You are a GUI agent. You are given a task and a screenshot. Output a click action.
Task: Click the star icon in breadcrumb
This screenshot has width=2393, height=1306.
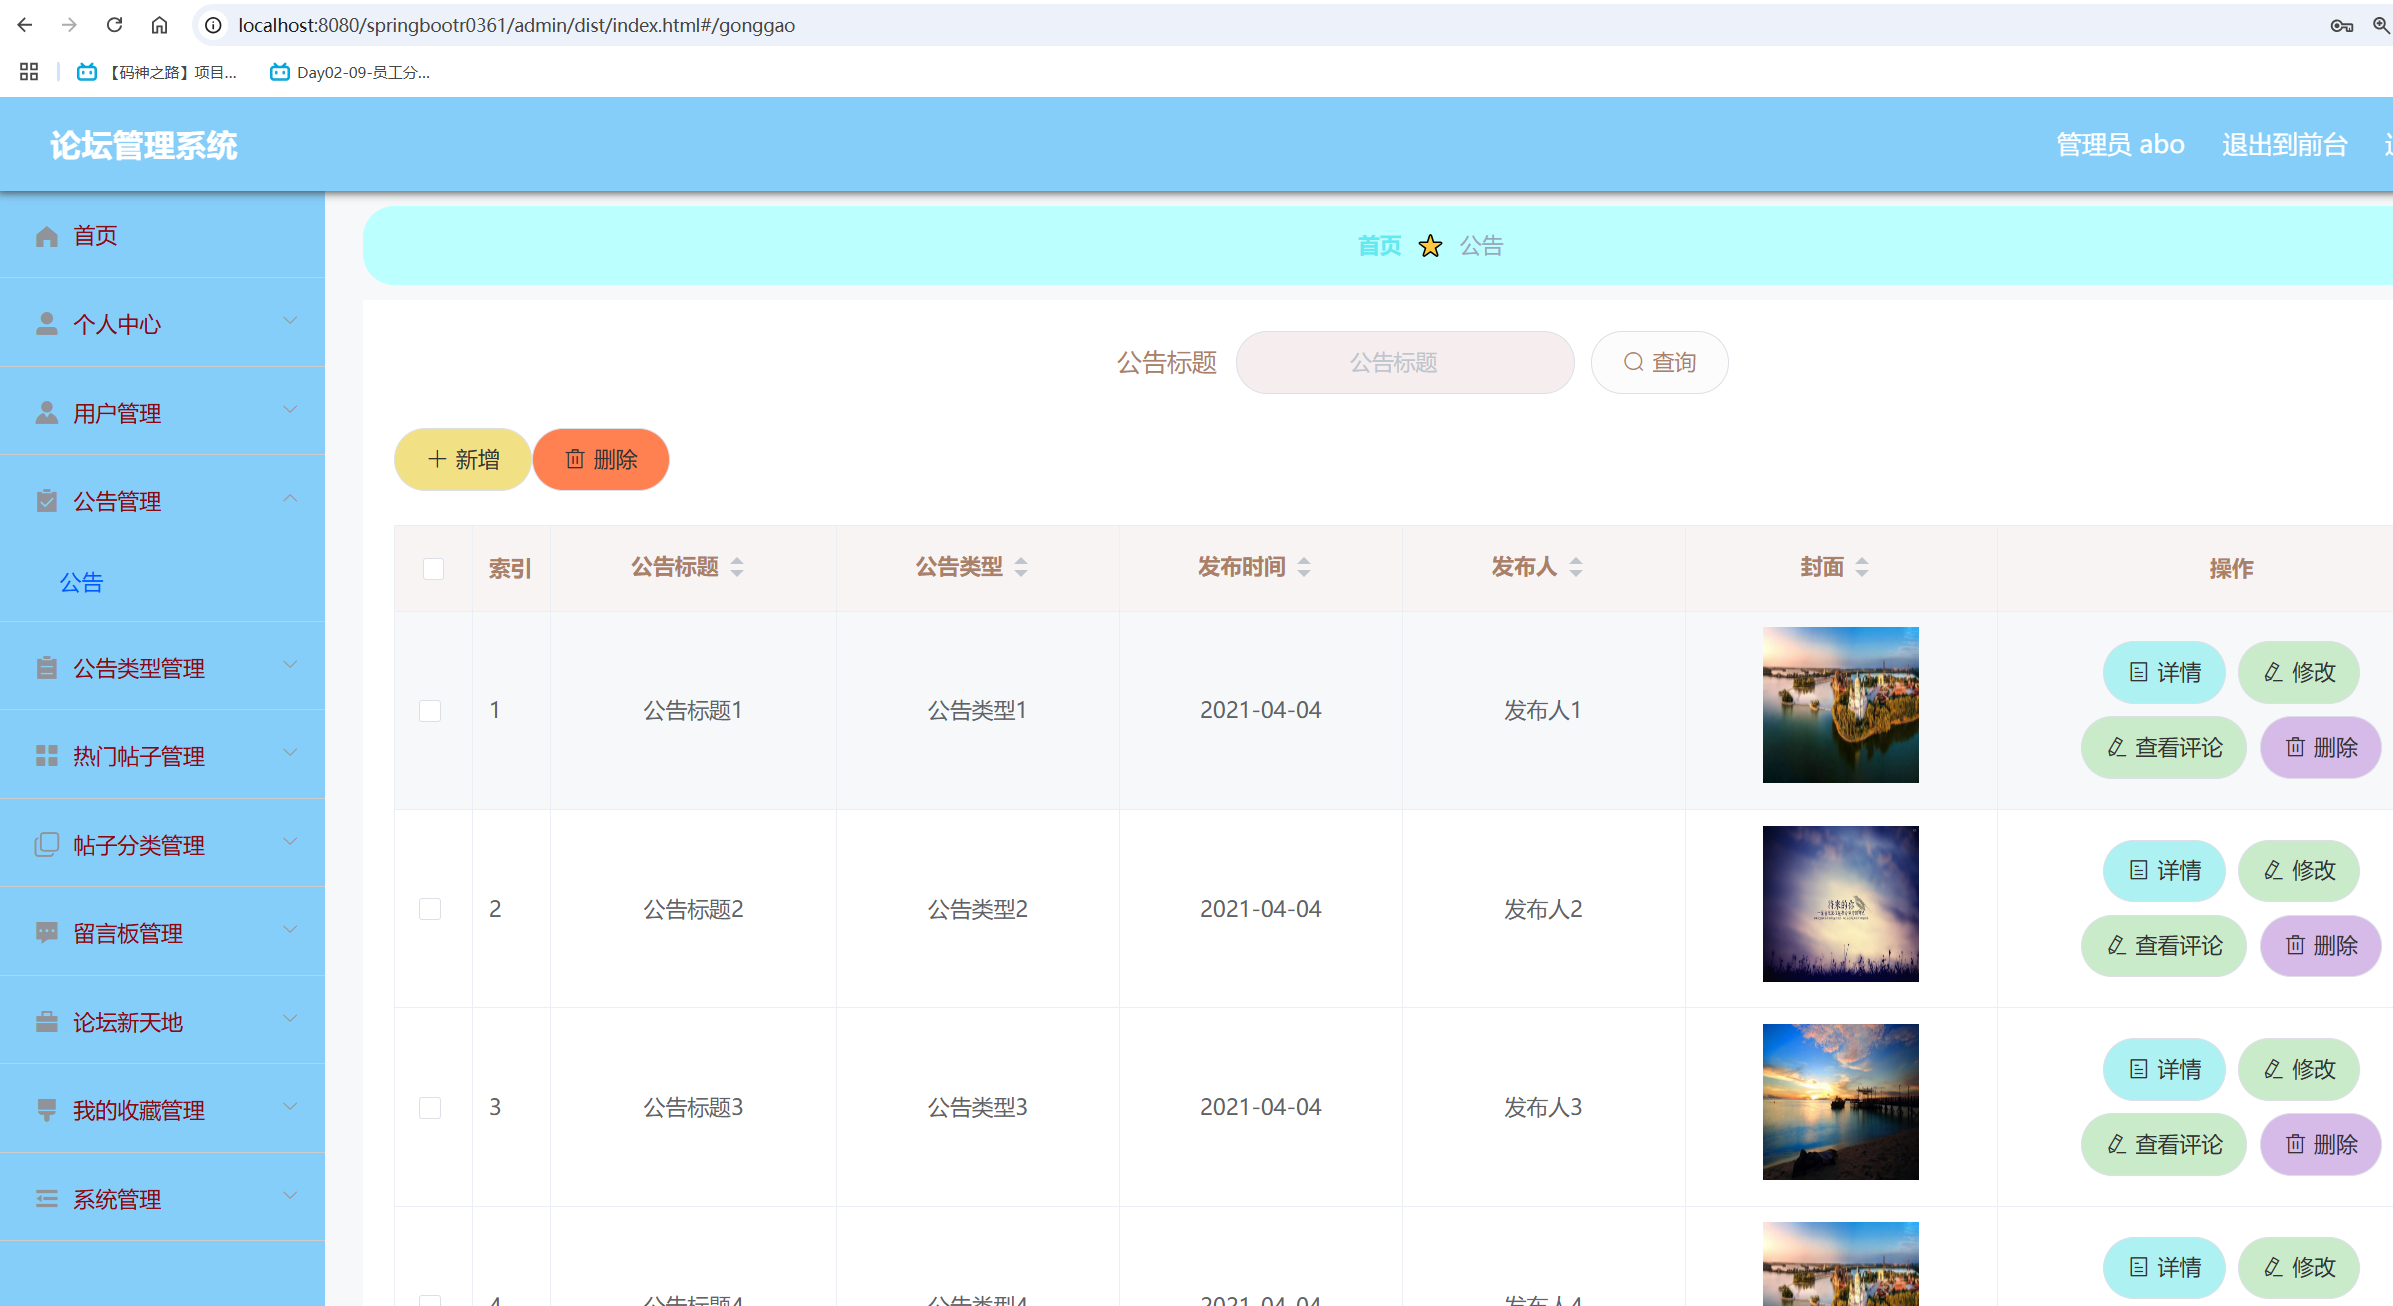1430,245
